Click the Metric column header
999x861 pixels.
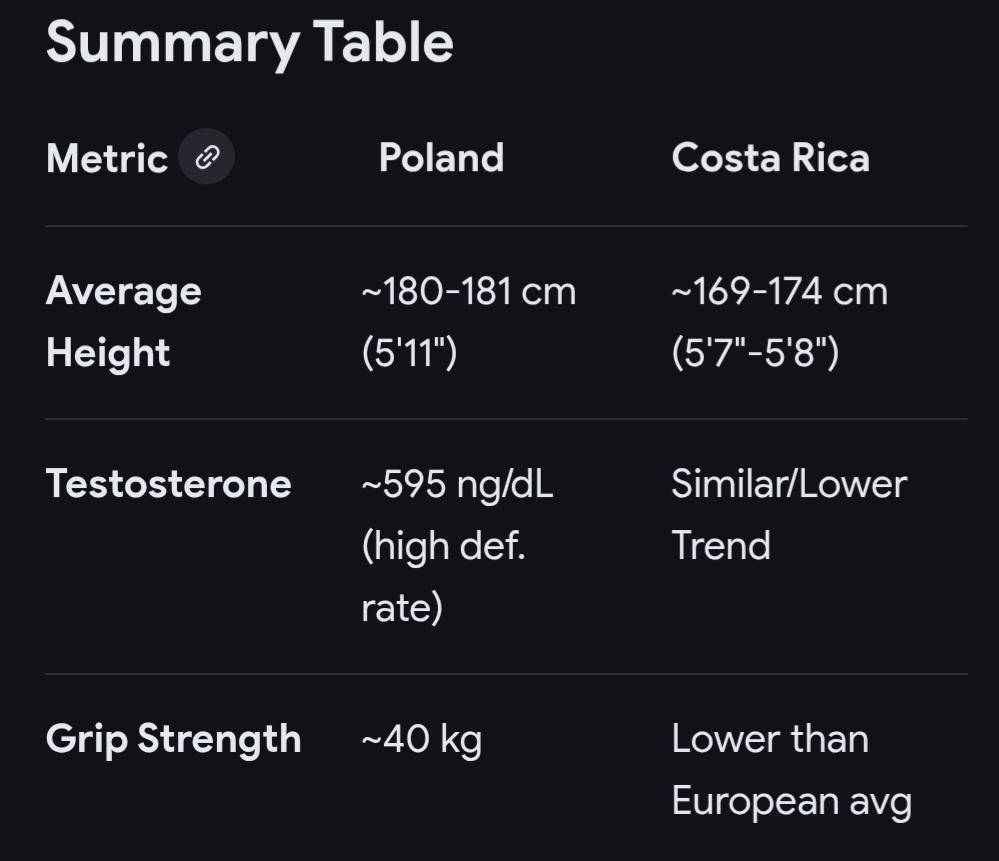106,158
